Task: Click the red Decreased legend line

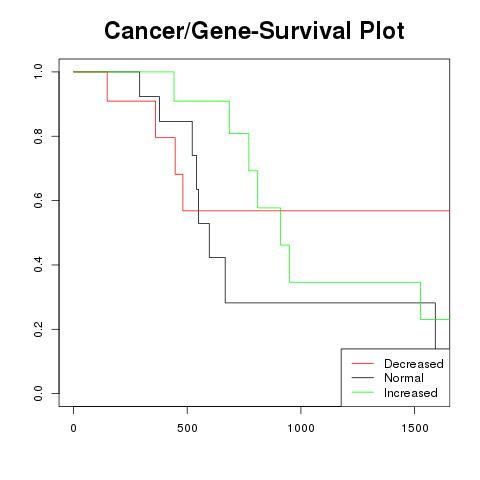Action: point(363,363)
